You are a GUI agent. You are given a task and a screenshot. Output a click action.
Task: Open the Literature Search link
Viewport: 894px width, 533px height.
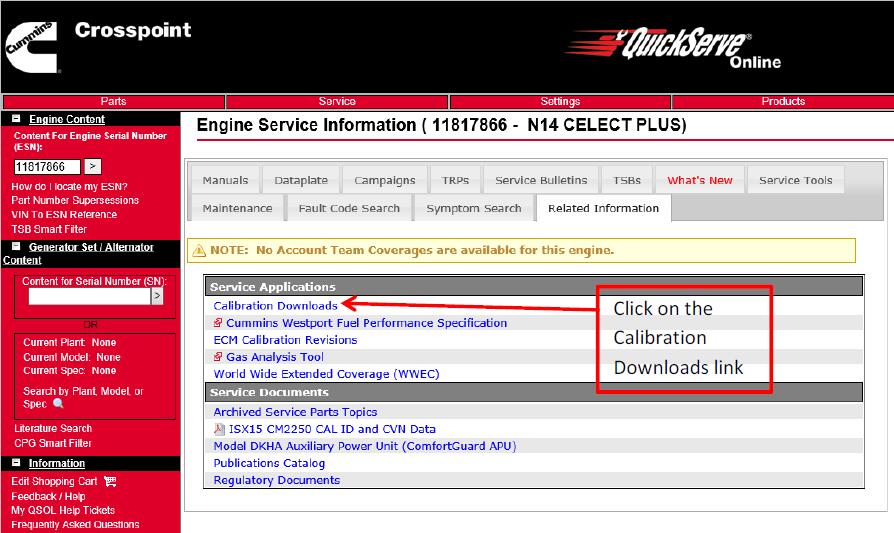coord(53,428)
